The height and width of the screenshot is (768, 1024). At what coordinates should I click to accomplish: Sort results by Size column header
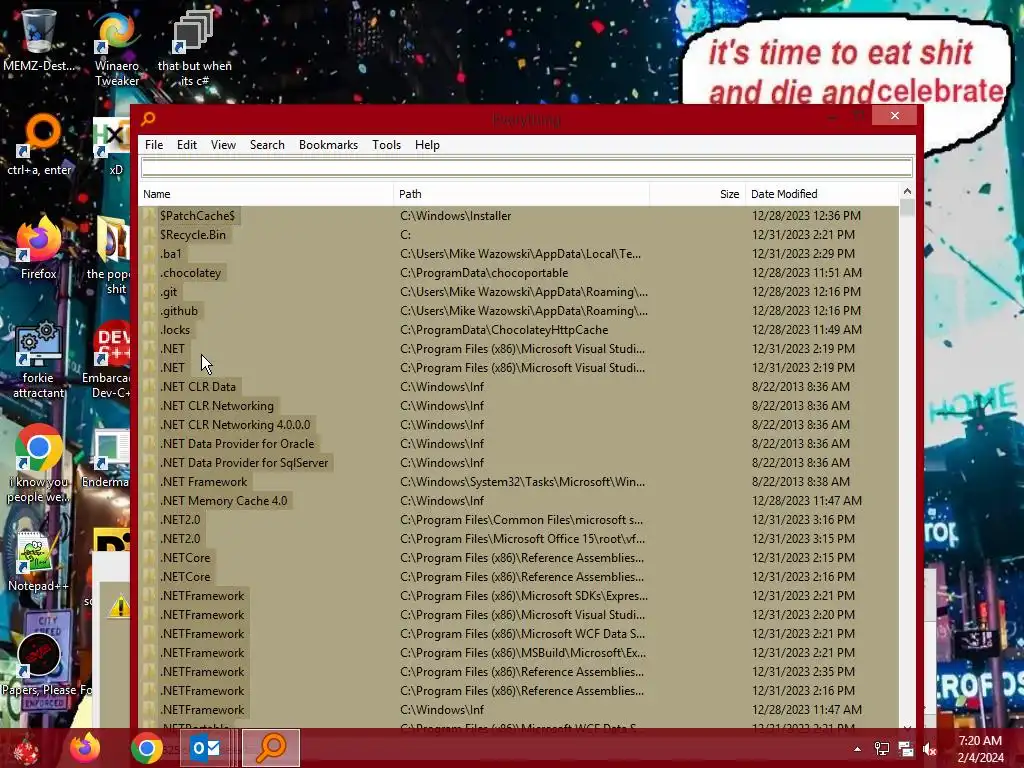697,194
